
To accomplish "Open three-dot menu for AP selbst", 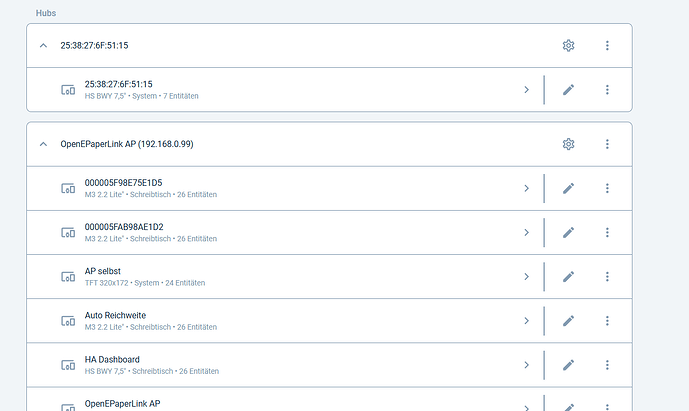I will (607, 276).
